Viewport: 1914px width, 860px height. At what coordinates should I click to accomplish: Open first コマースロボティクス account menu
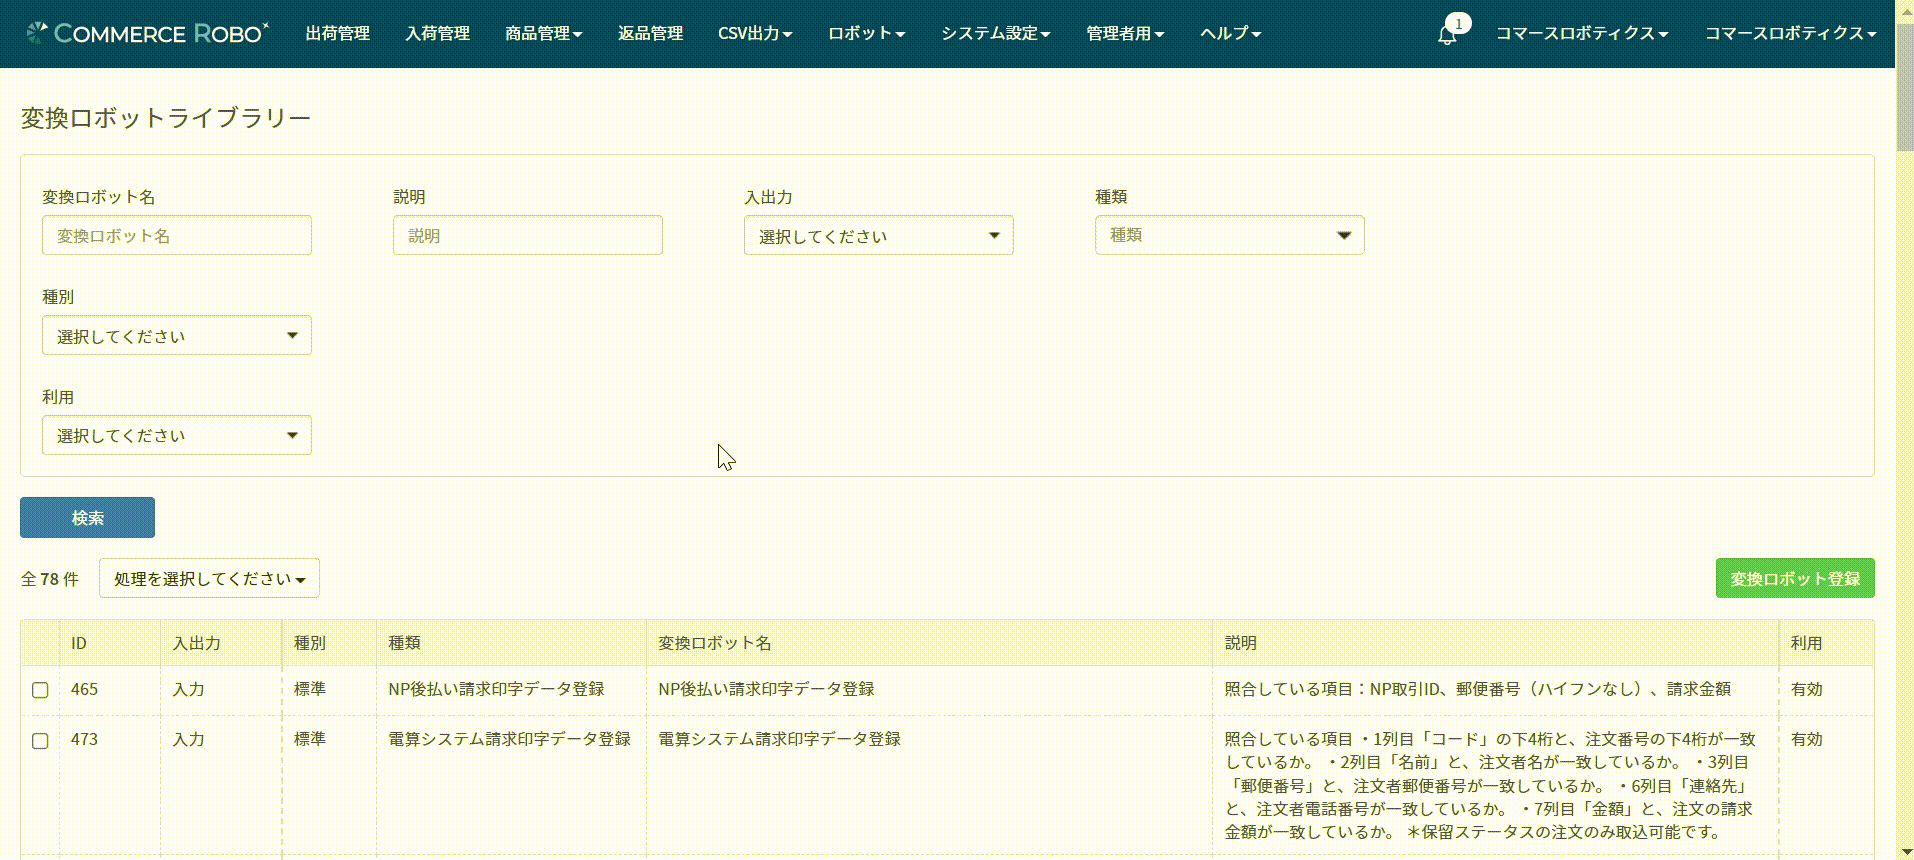click(1582, 33)
